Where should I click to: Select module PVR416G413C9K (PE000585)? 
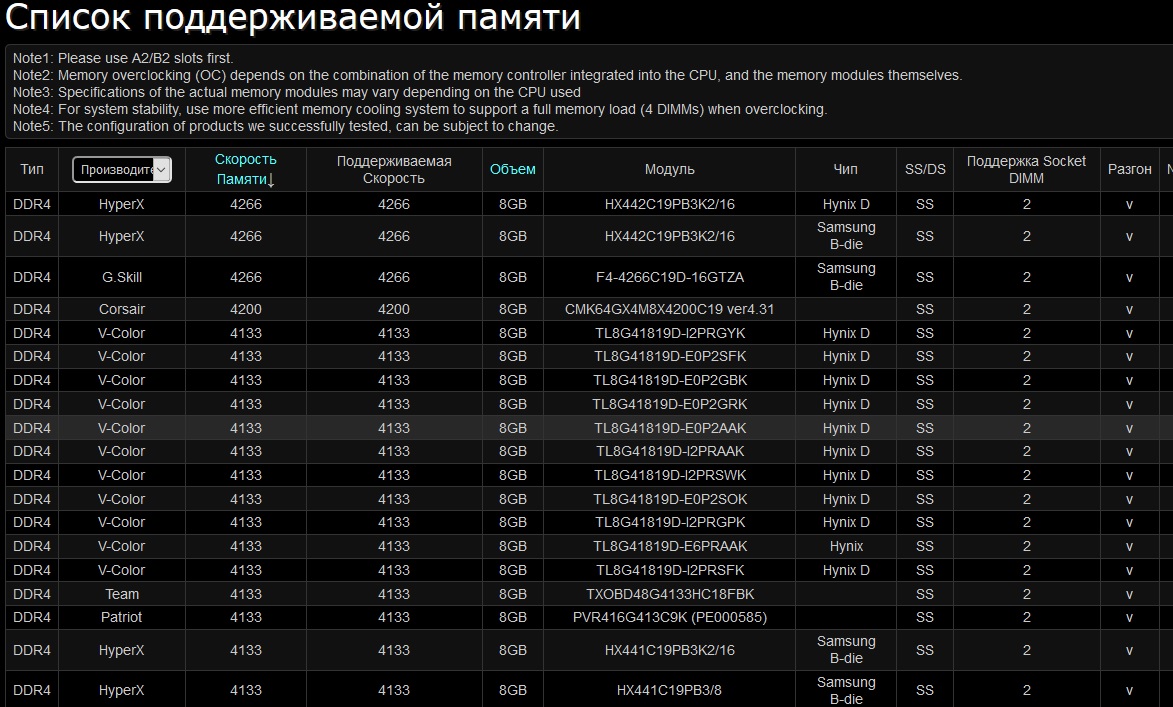670,617
